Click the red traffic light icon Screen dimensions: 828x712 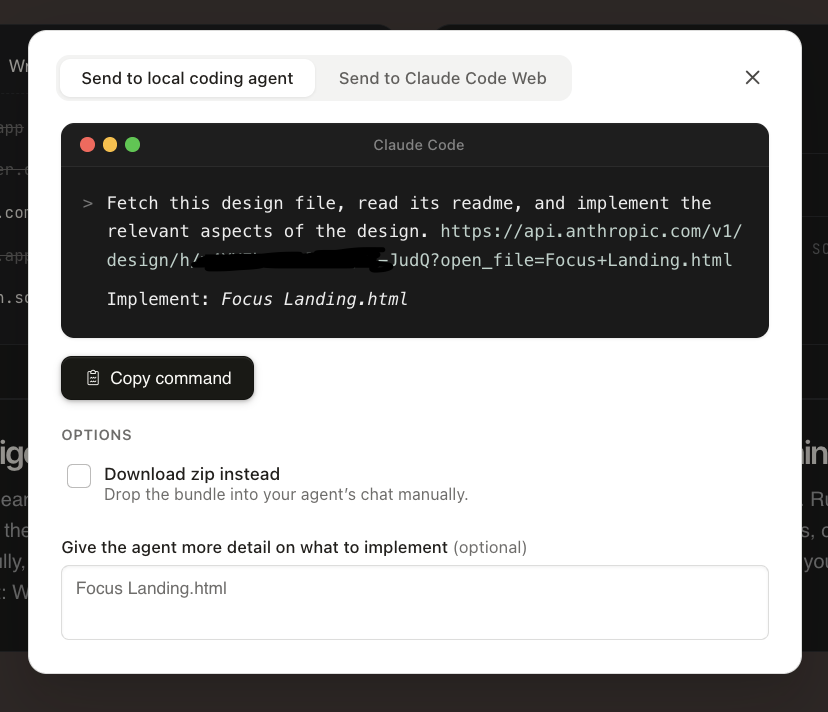[x=88, y=144]
